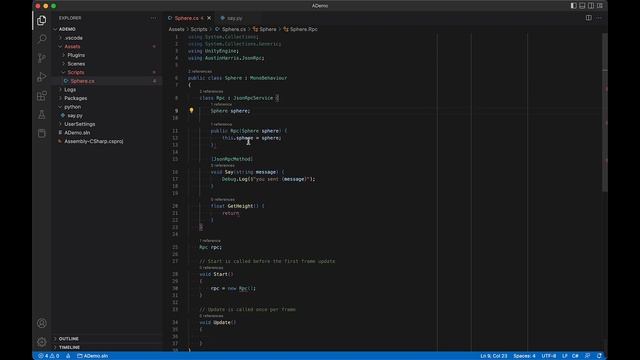Open the Customize Layout control
This screenshot has width=640, height=360.
pyautogui.click(x=600, y=6)
